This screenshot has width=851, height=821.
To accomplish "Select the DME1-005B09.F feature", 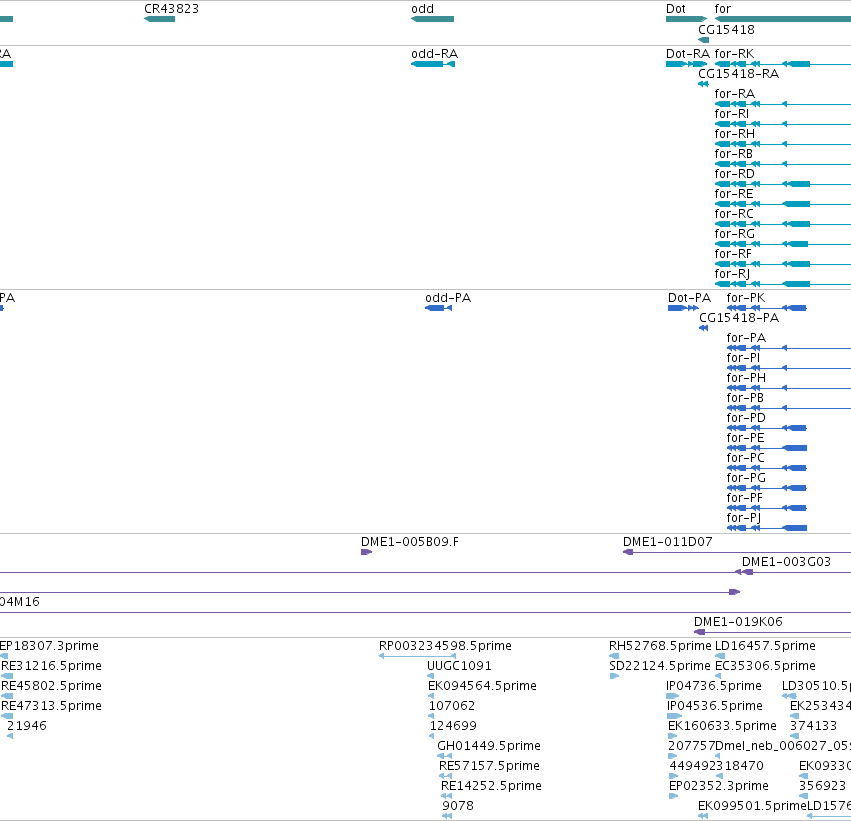I will (366, 552).
